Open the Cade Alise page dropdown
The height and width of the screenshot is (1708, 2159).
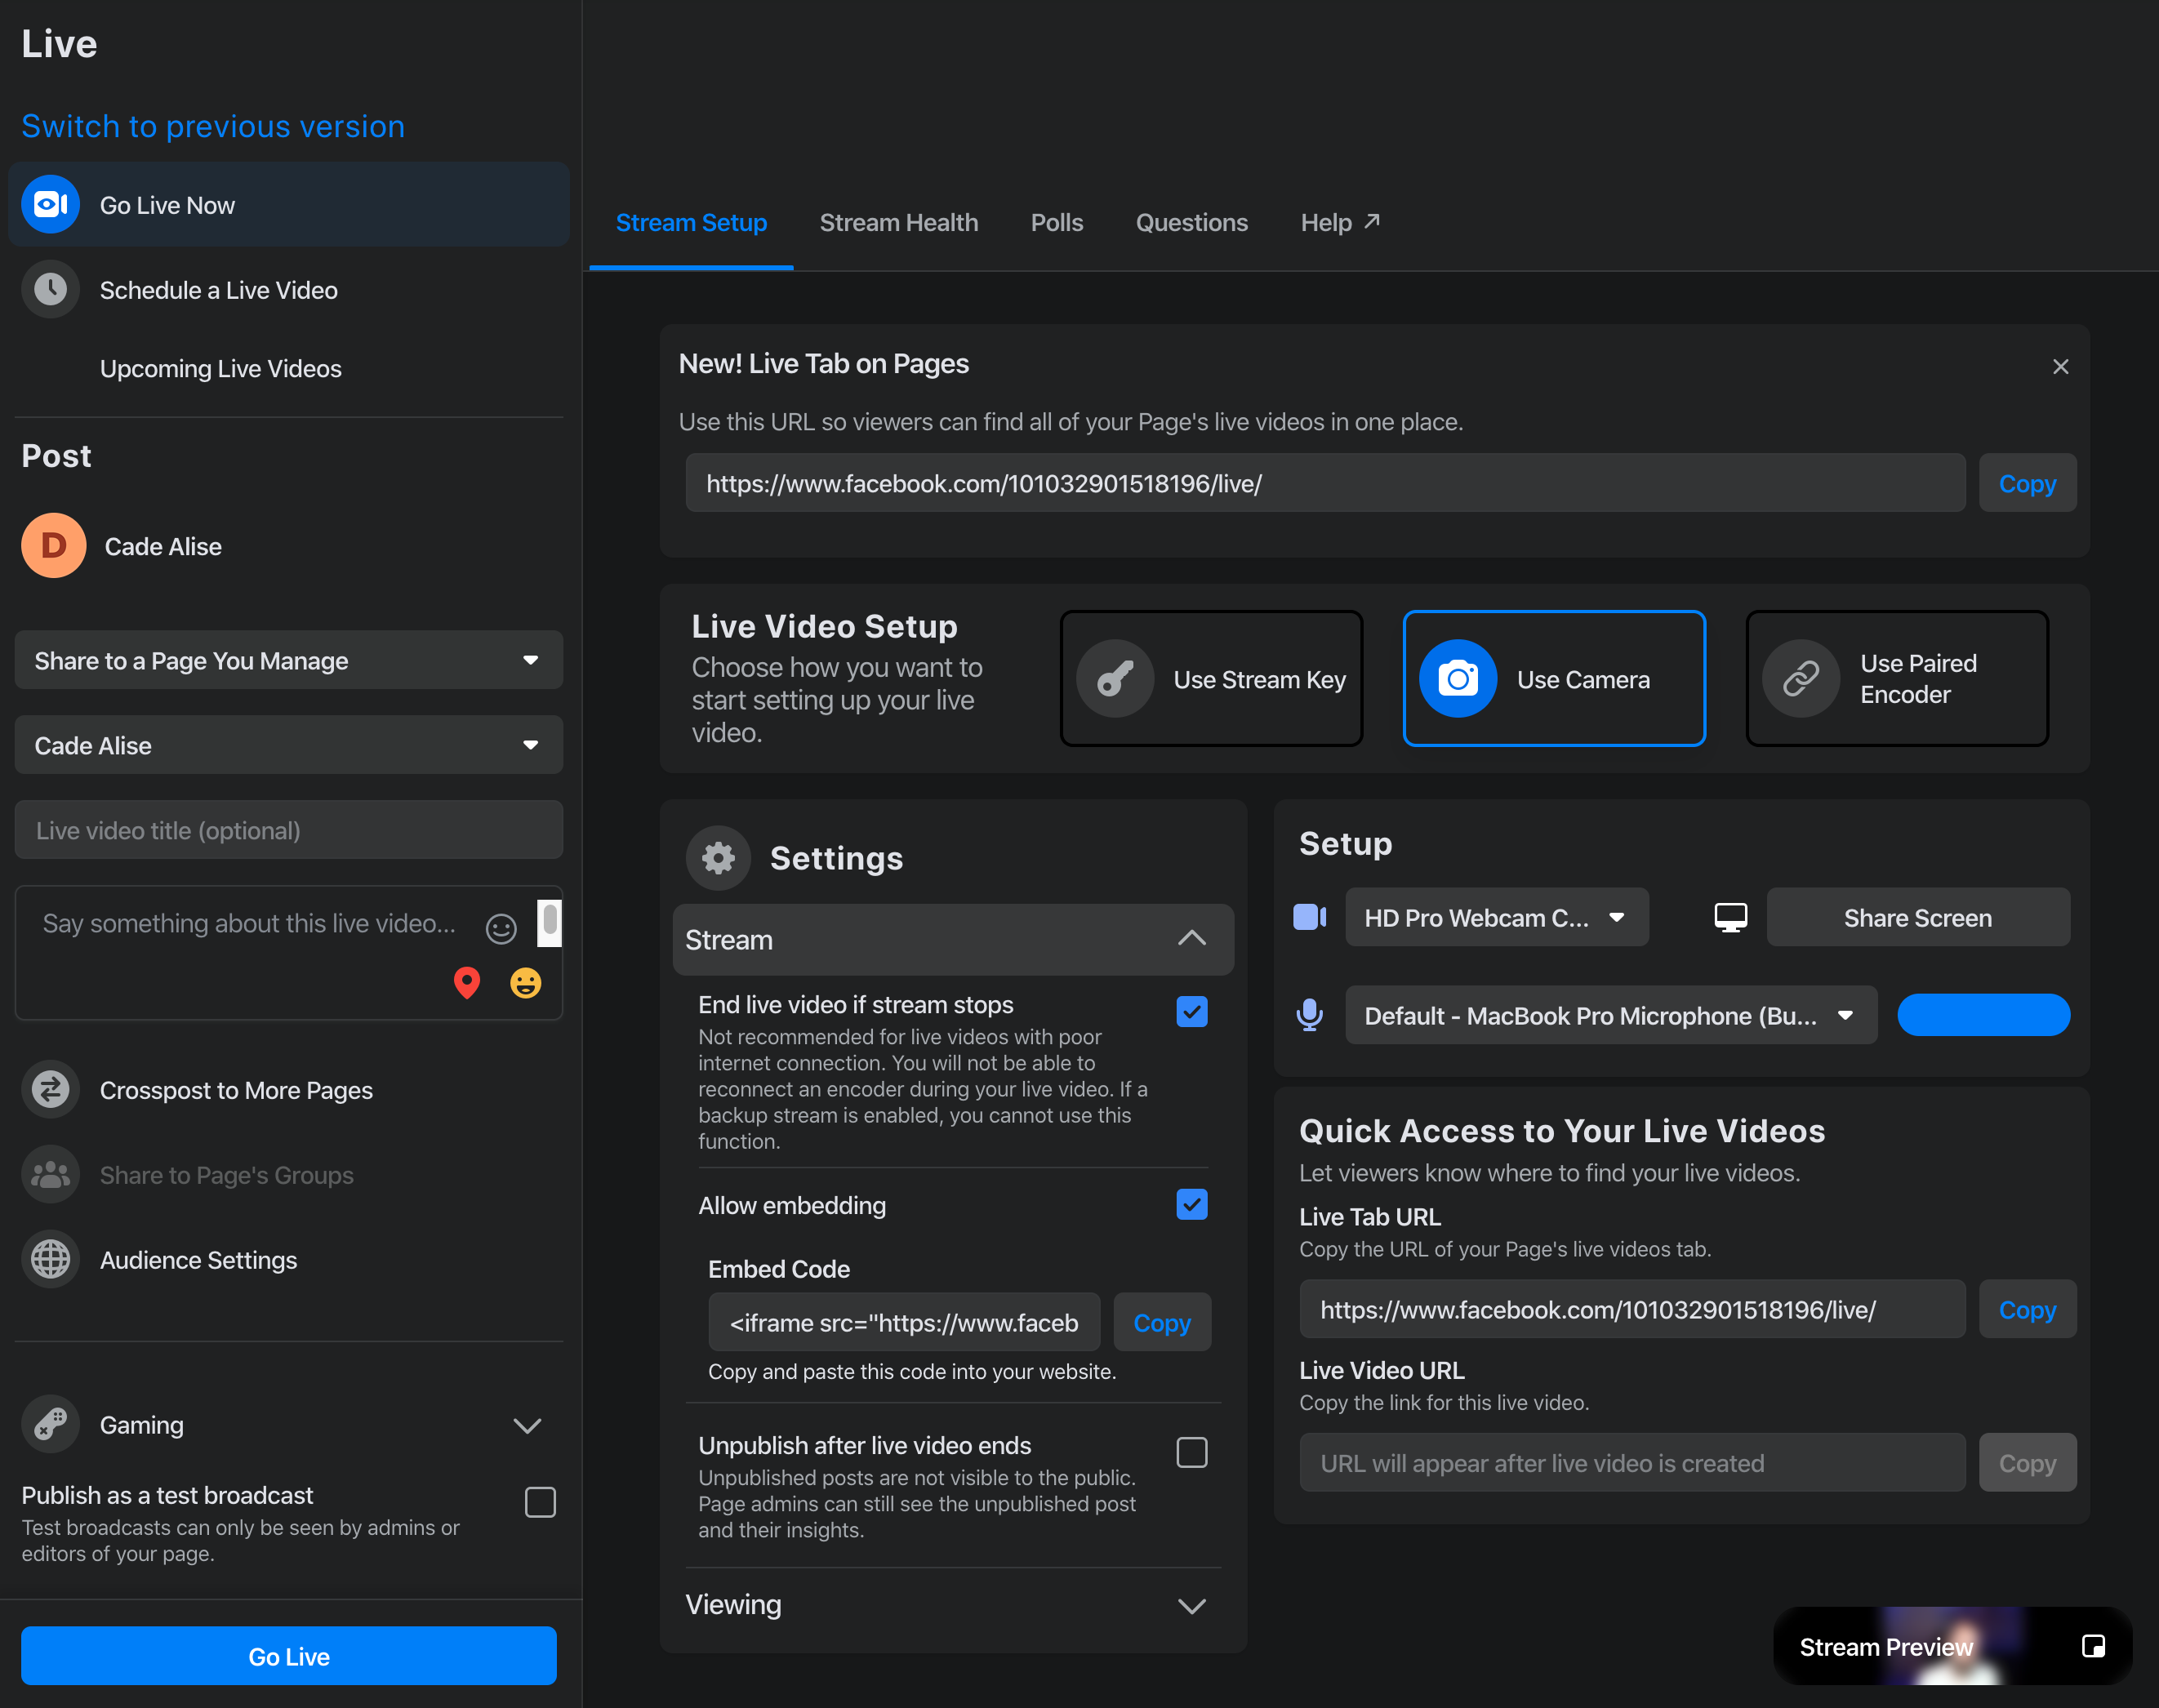(289, 745)
